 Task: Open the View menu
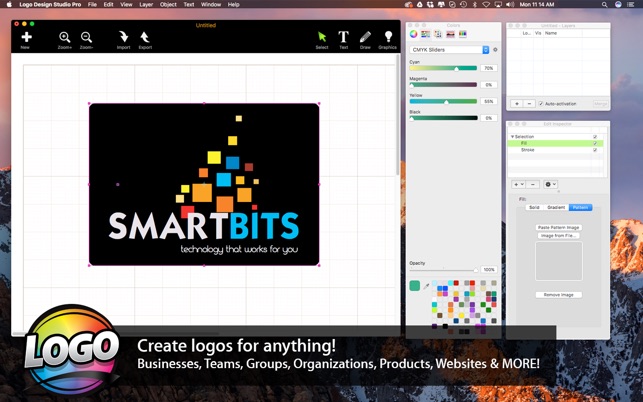(x=126, y=5)
